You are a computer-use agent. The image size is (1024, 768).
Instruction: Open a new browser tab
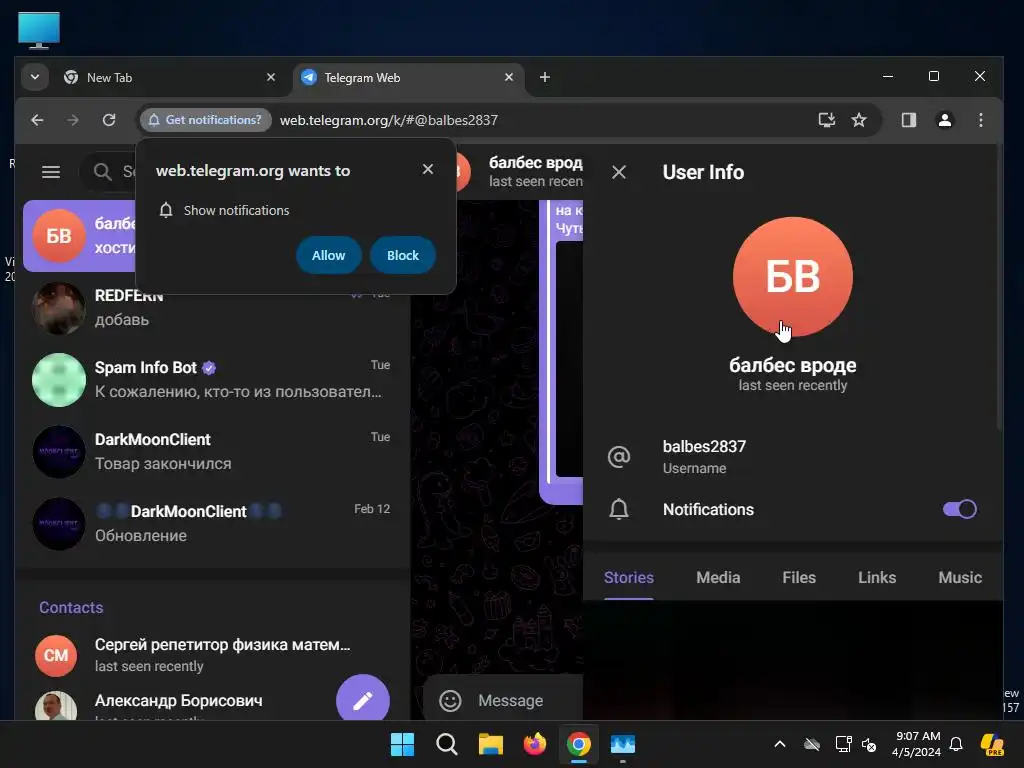[545, 77]
